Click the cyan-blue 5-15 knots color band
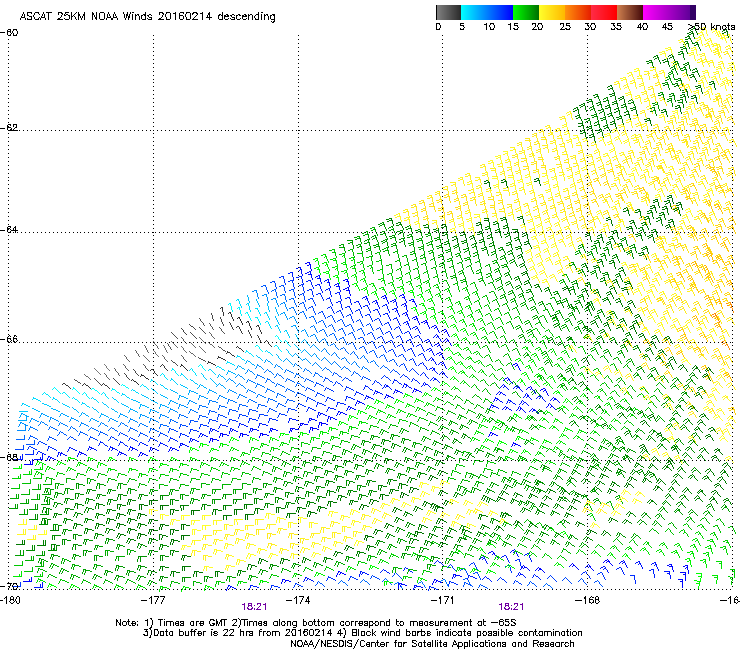 [487, 12]
